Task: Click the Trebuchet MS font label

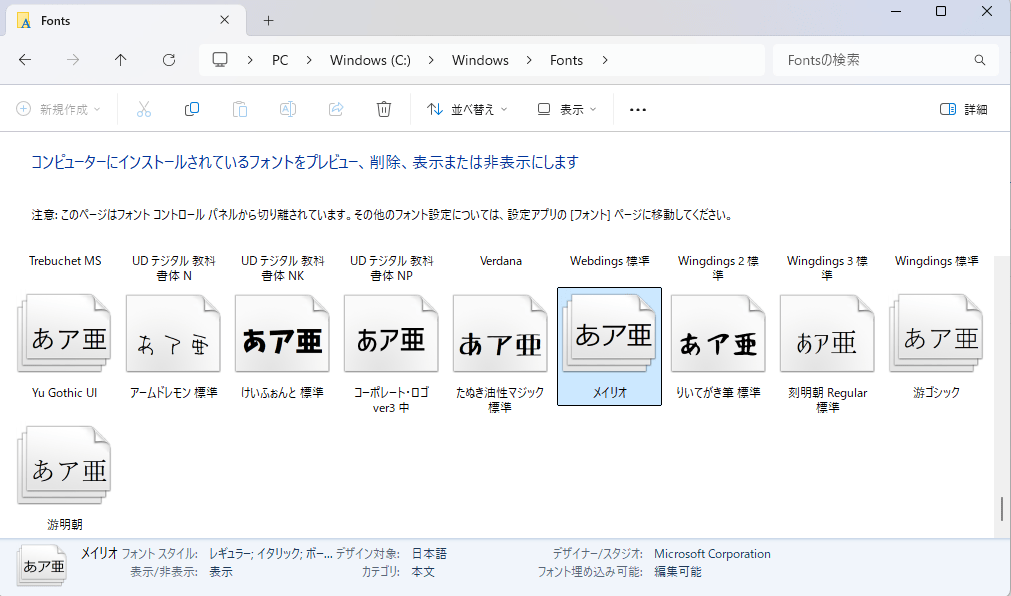Action: point(65,261)
